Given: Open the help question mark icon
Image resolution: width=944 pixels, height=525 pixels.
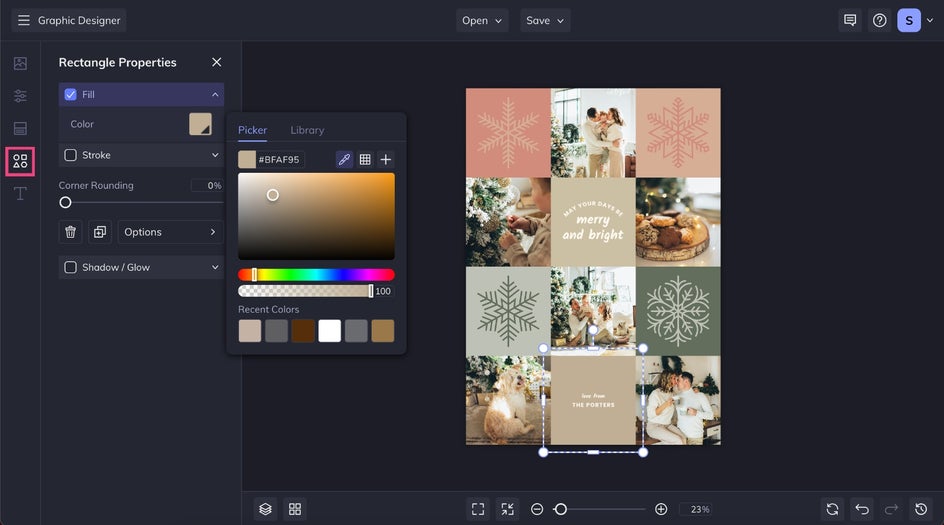Looking at the screenshot, I should pos(880,20).
